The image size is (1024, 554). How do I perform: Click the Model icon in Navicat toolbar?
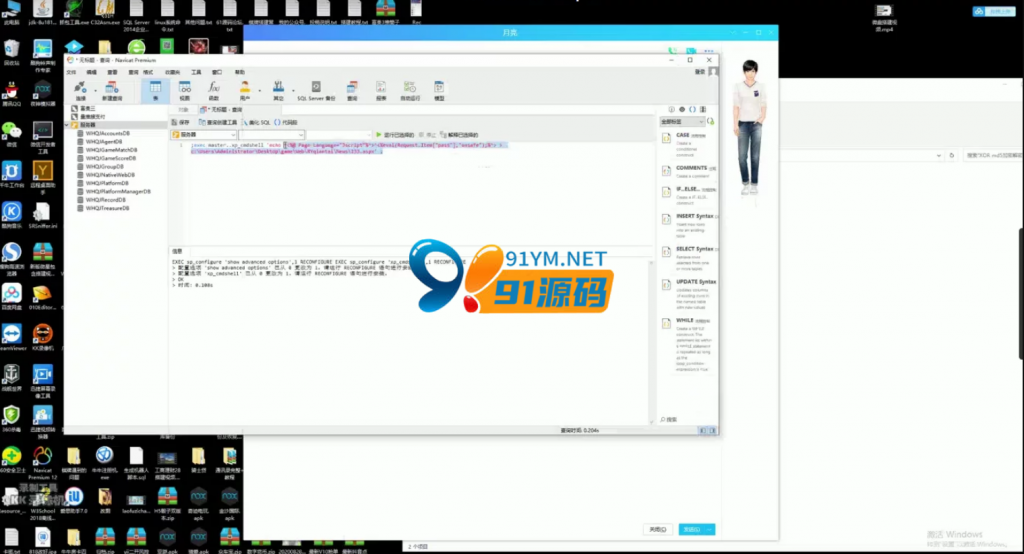(439, 90)
